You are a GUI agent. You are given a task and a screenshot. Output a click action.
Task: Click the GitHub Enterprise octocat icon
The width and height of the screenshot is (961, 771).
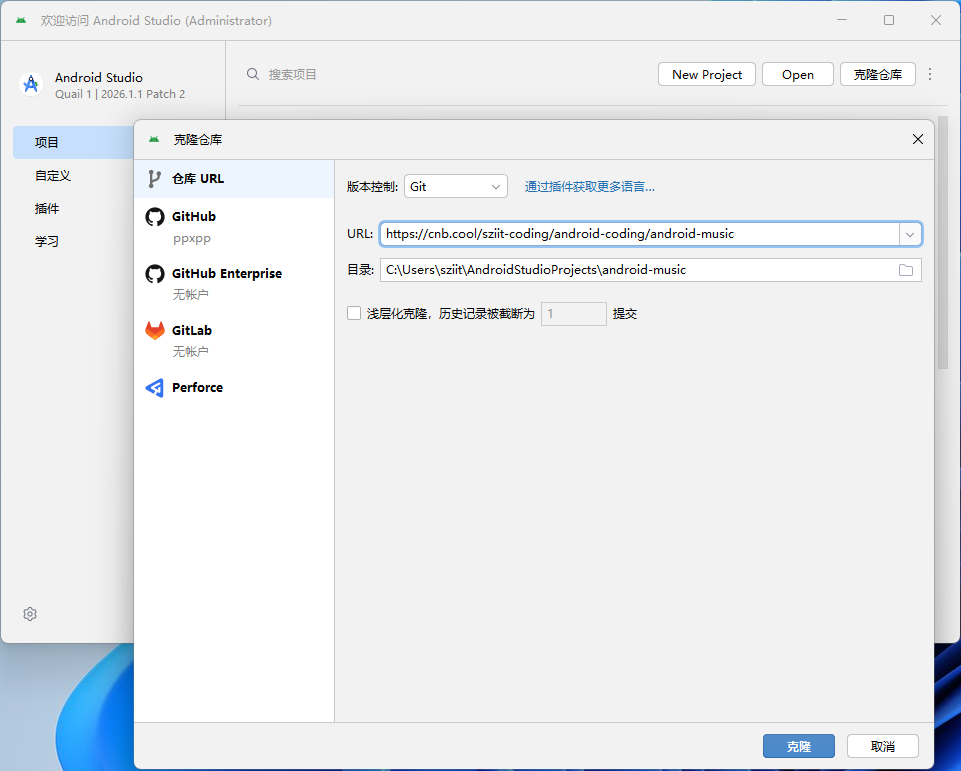pos(154,274)
